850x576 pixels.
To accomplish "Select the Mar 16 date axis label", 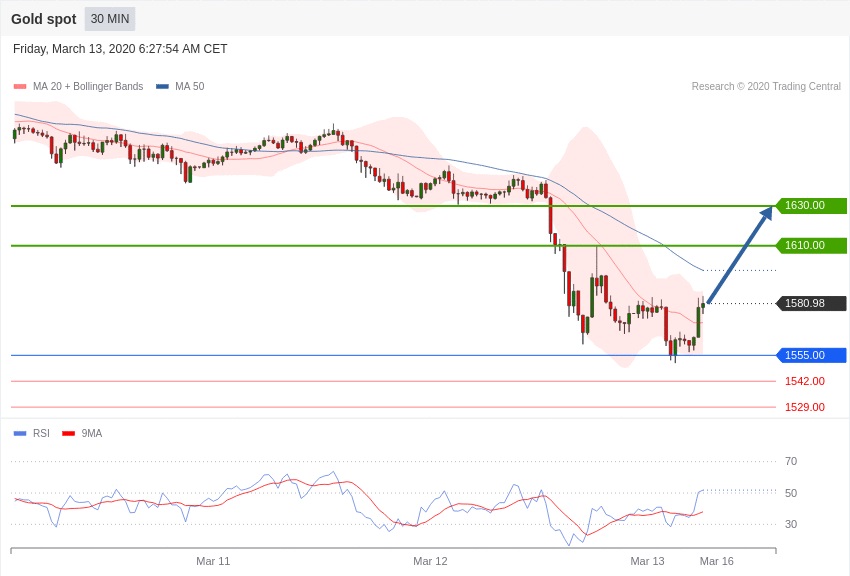I will tap(716, 561).
